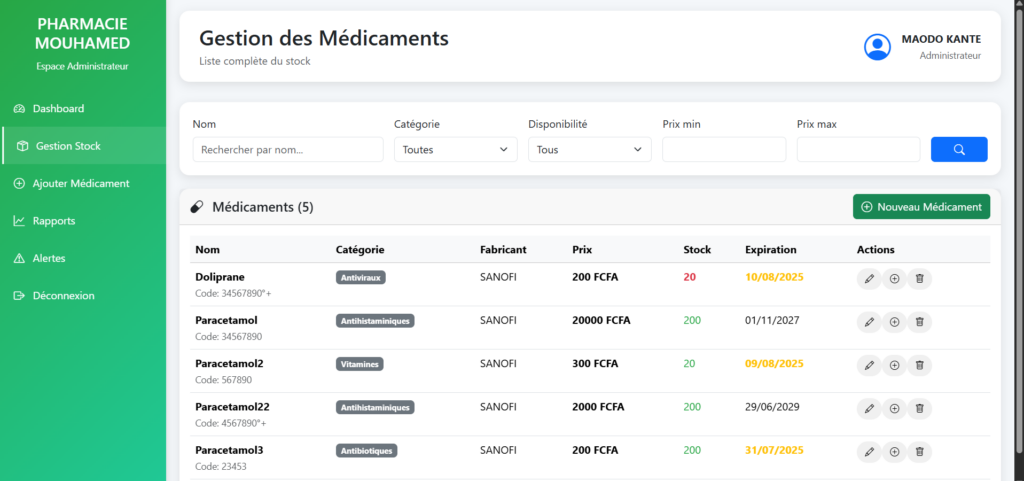This screenshot has width=1024, height=481.
Task: Open the Dashboard sidebar menu item
Action: point(58,108)
